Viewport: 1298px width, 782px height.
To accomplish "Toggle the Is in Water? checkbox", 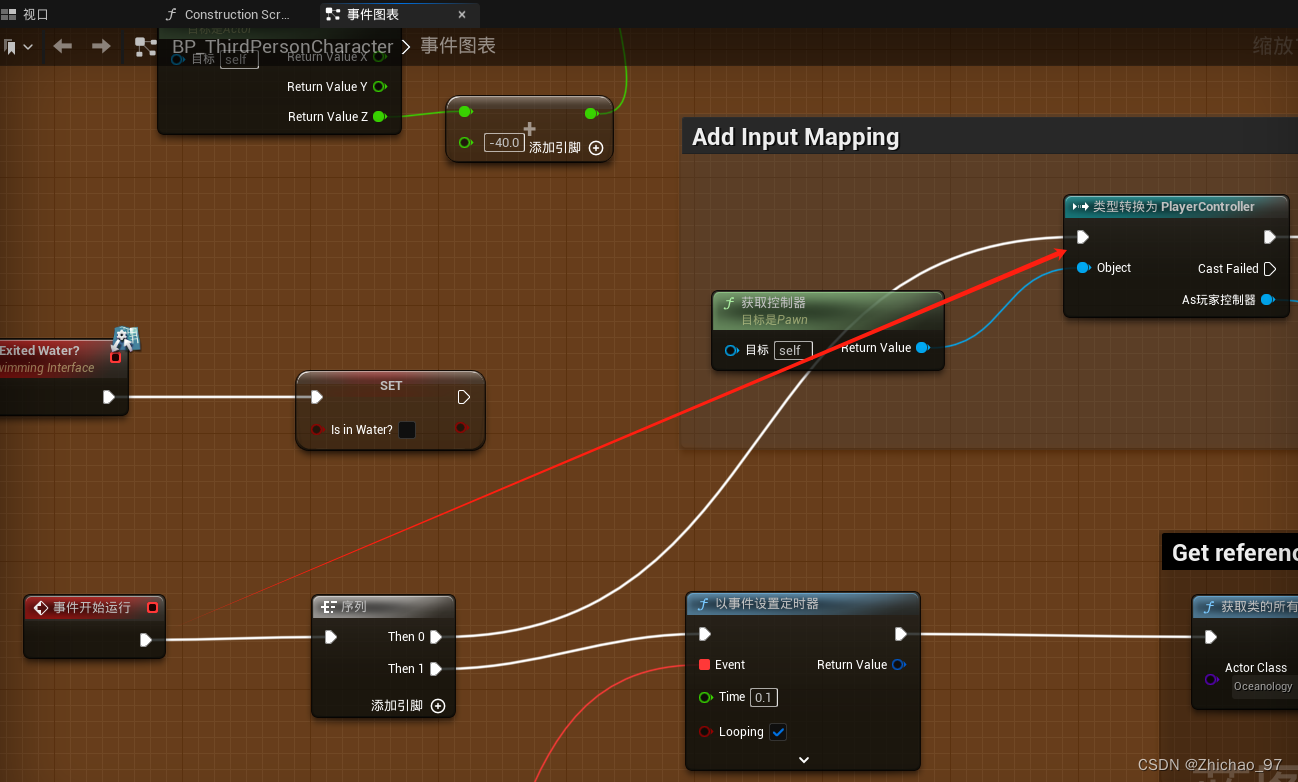I will click(407, 430).
